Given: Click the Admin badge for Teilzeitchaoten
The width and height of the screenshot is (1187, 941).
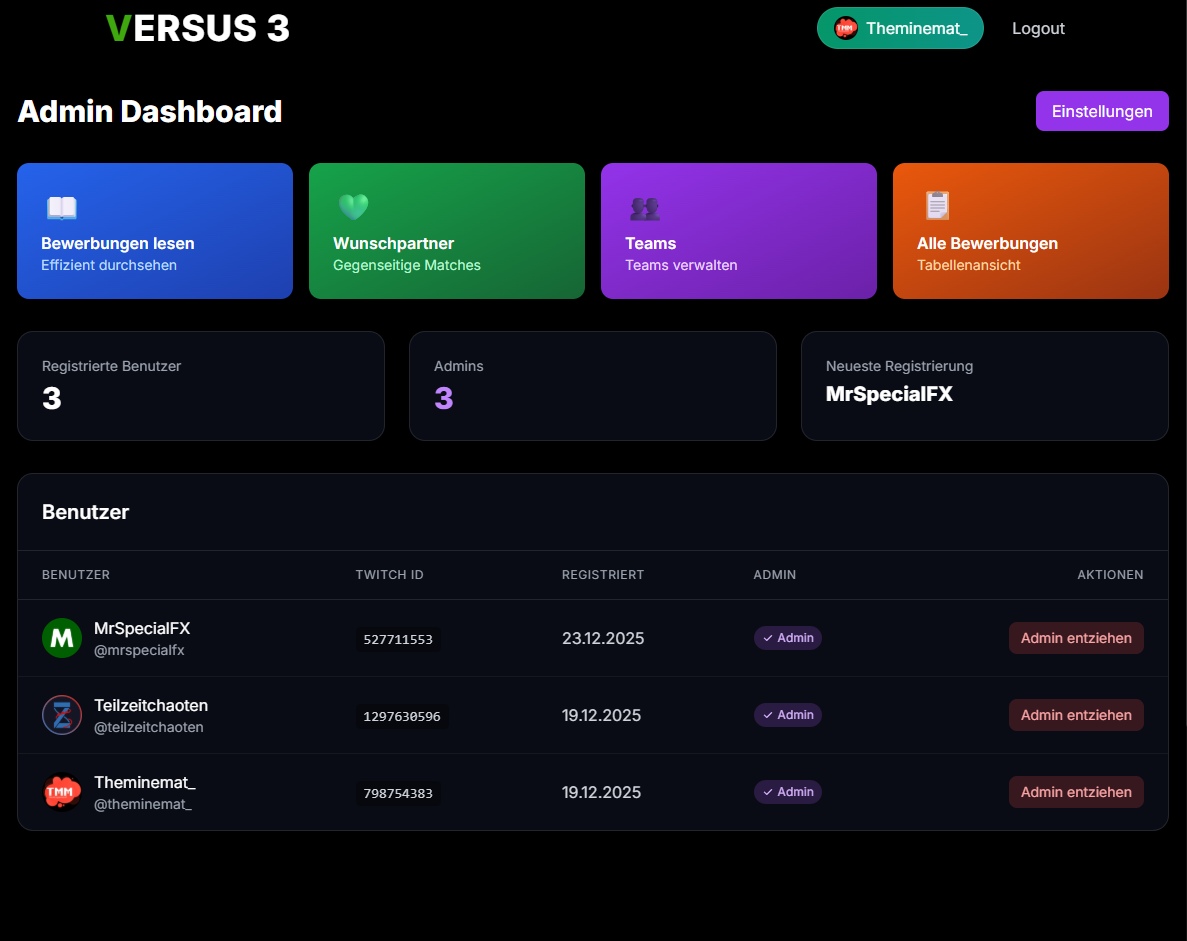Looking at the screenshot, I should coord(788,715).
